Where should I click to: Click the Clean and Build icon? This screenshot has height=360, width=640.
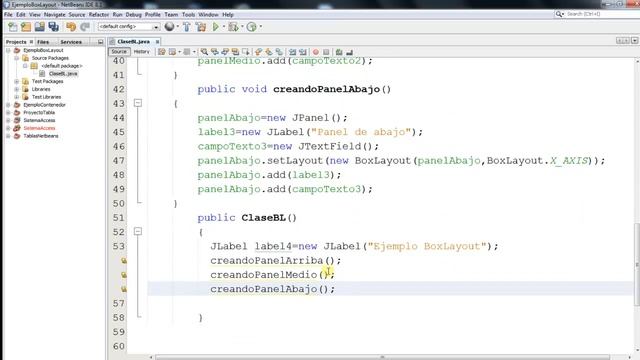(201, 27)
